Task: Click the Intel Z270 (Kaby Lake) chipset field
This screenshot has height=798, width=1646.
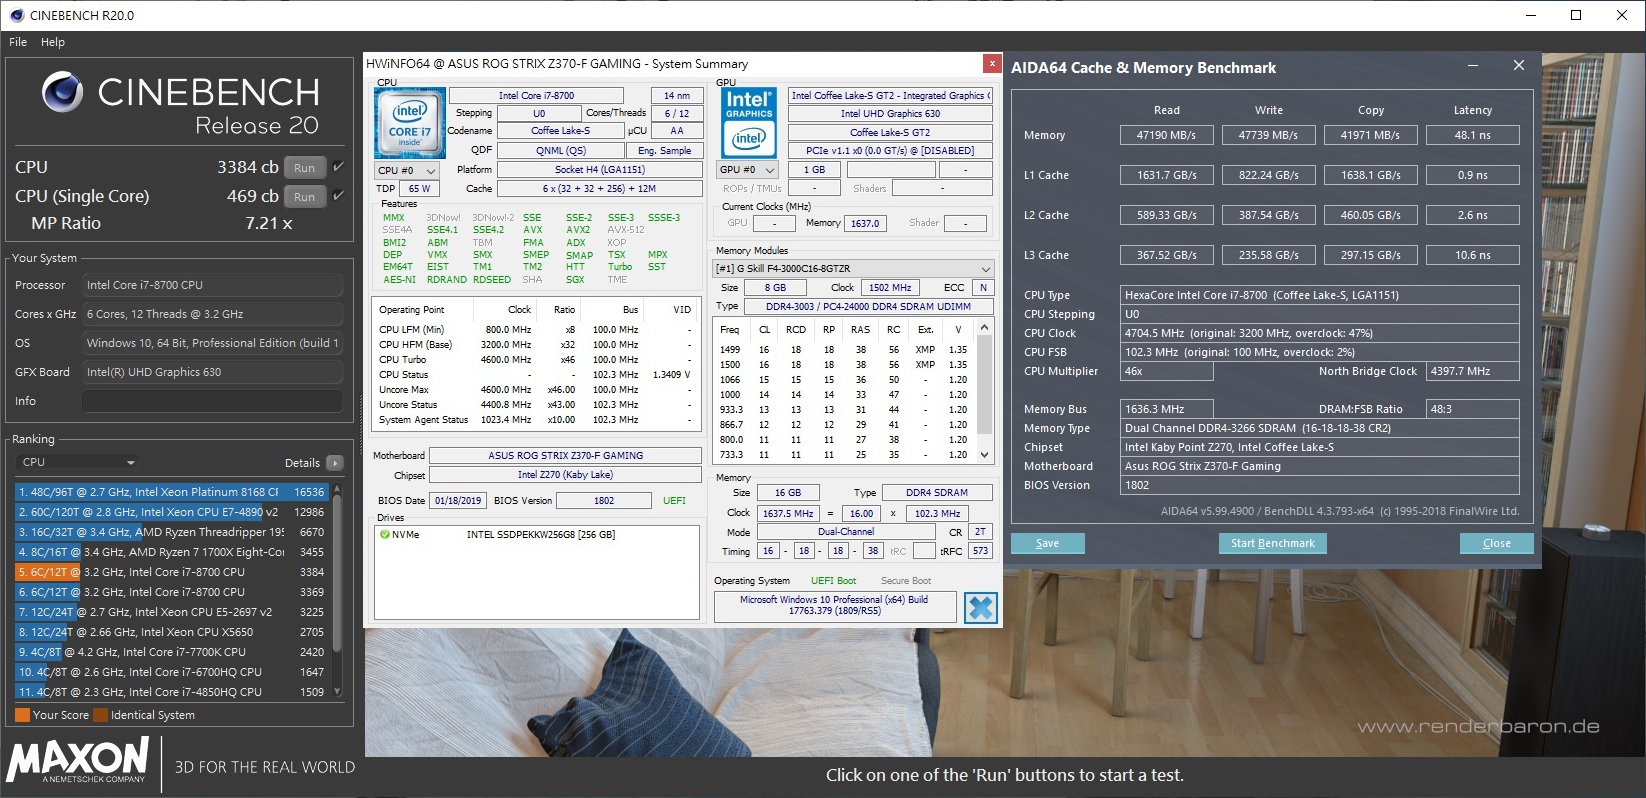Action: click(565, 475)
